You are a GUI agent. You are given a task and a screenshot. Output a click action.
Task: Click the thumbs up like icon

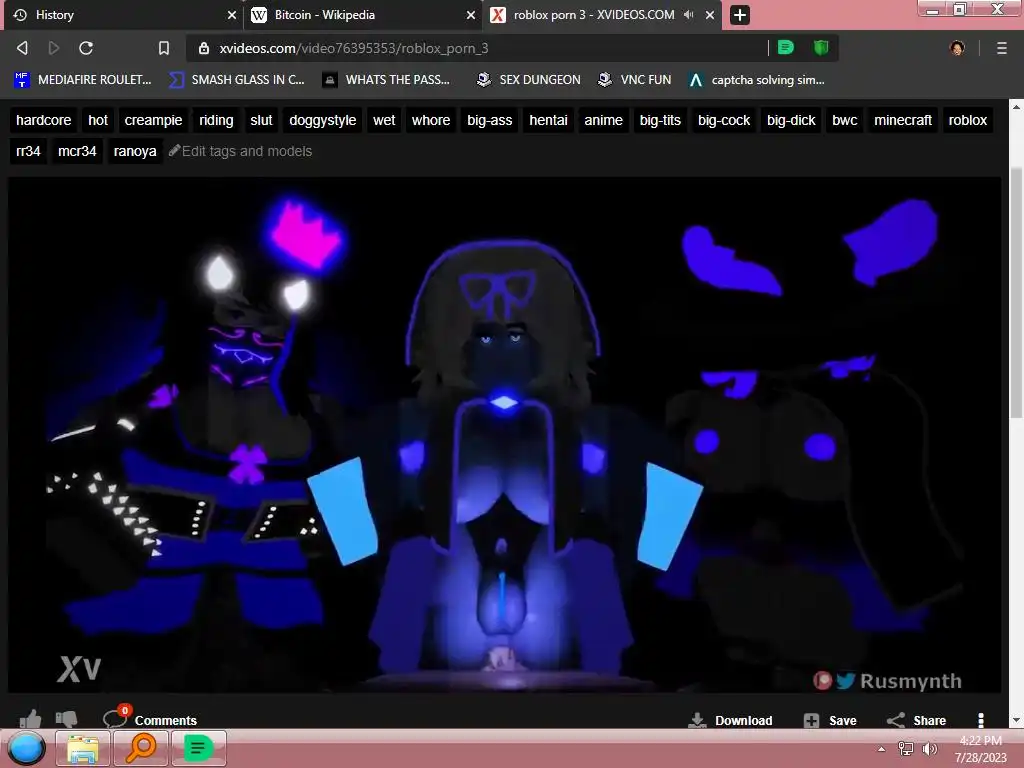[30, 719]
